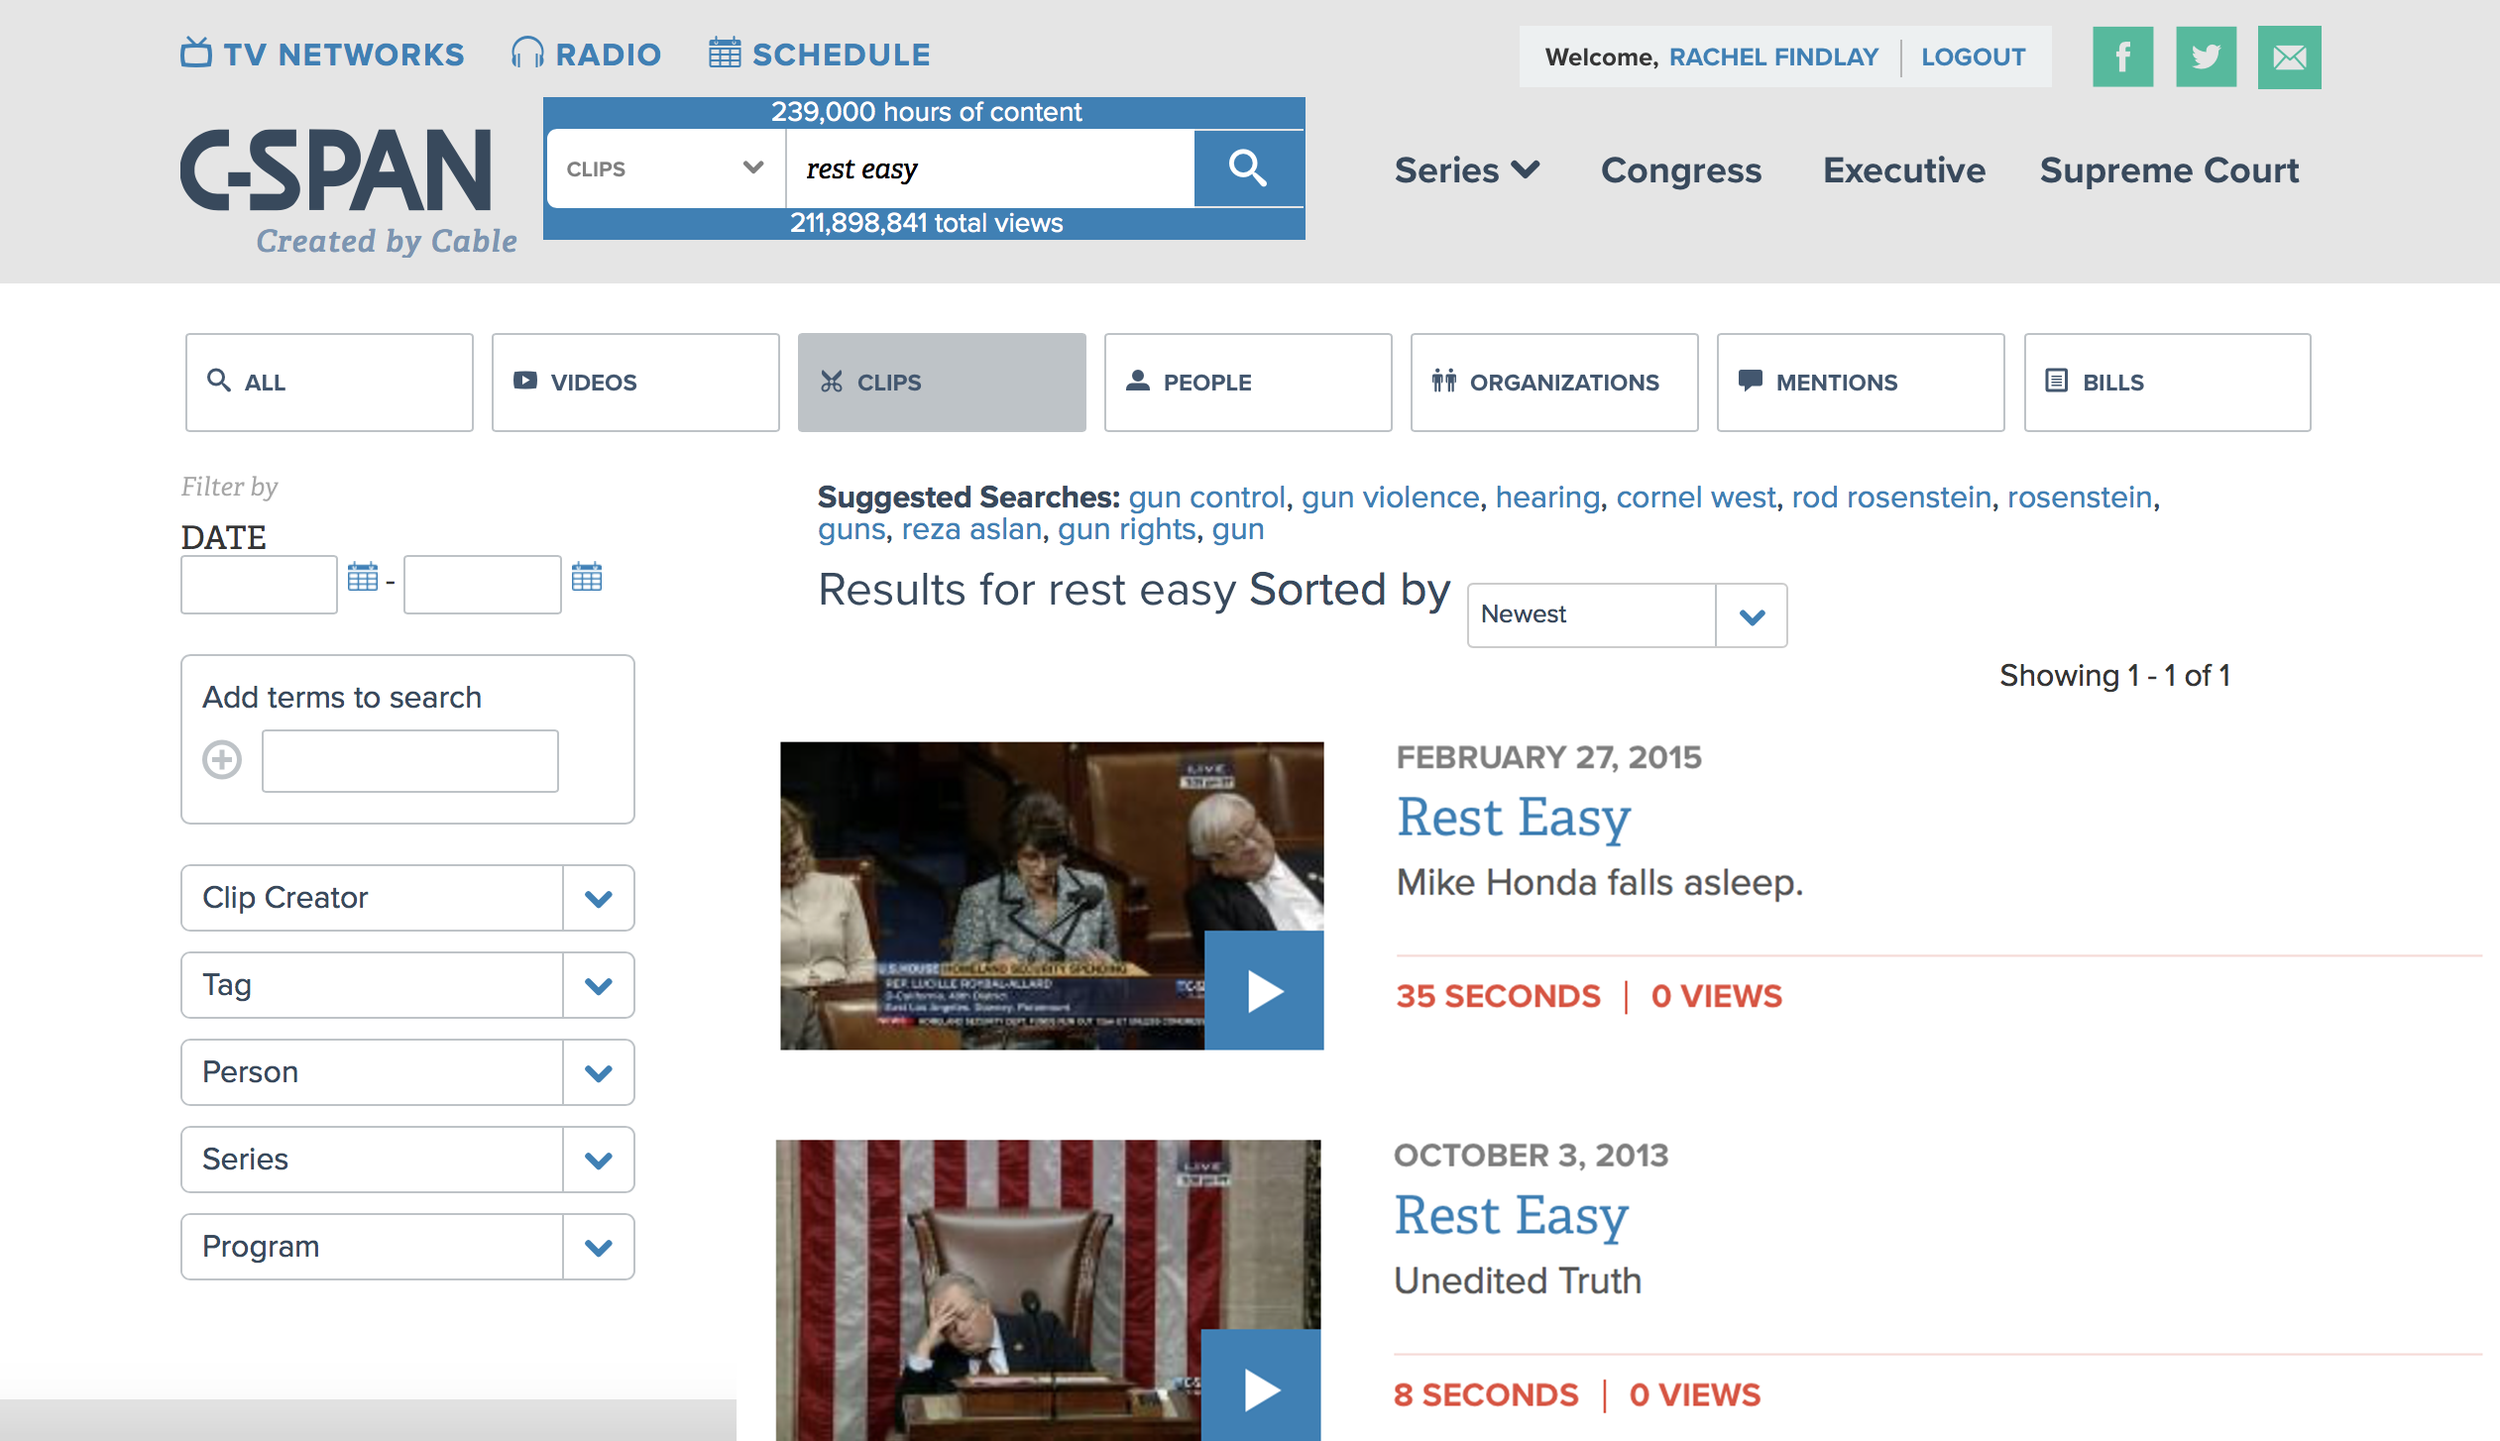Image resolution: width=2500 pixels, height=1441 pixels.
Task: Click the Facebook share icon
Action: pyautogui.click(x=2122, y=57)
